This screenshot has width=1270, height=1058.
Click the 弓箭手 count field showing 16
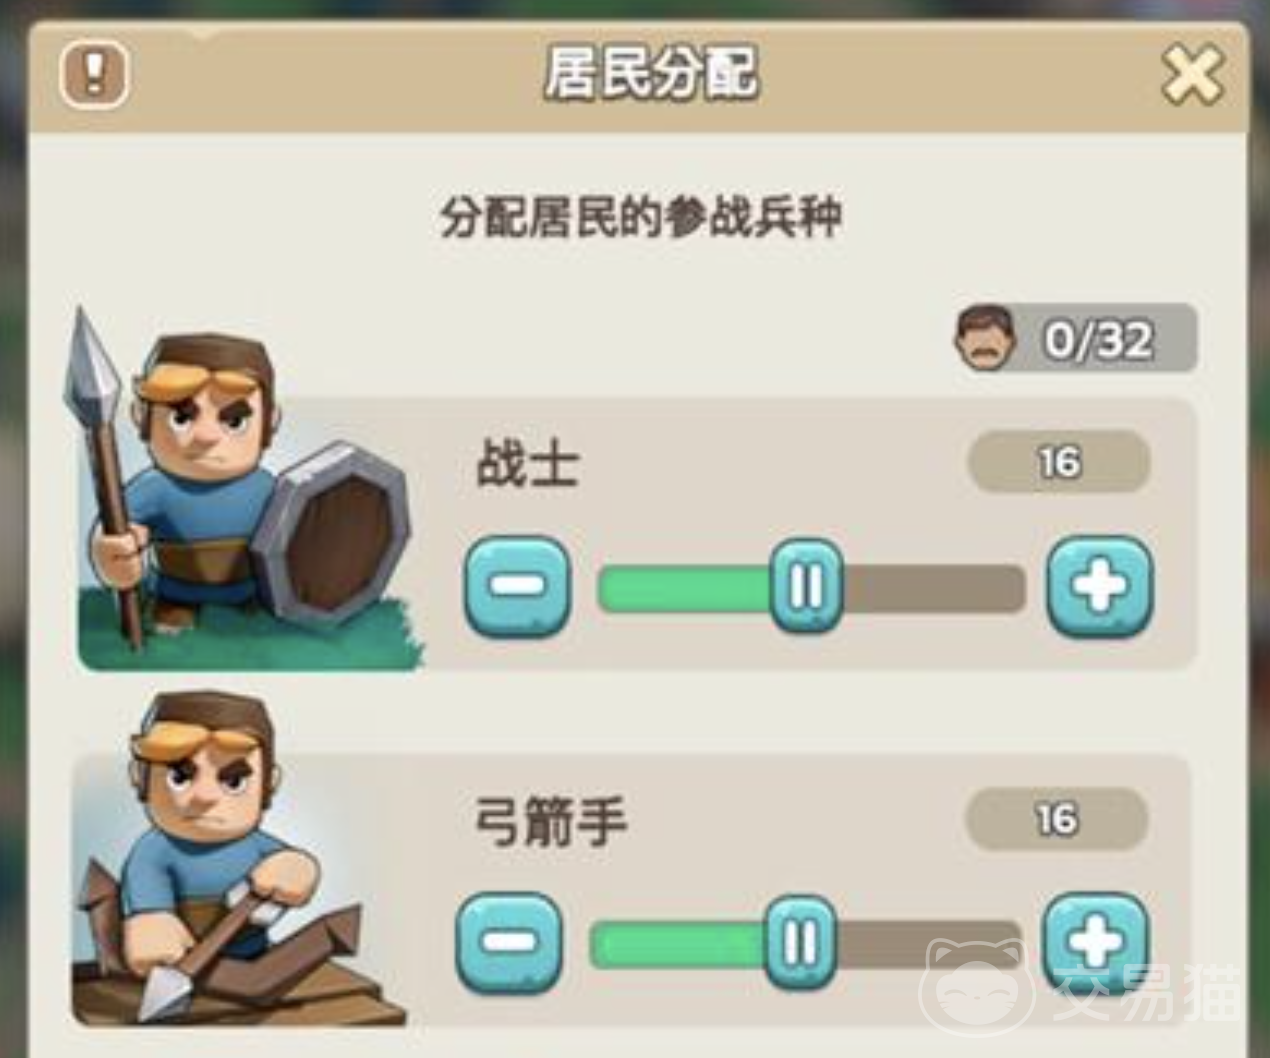(x=1056, y=819)
